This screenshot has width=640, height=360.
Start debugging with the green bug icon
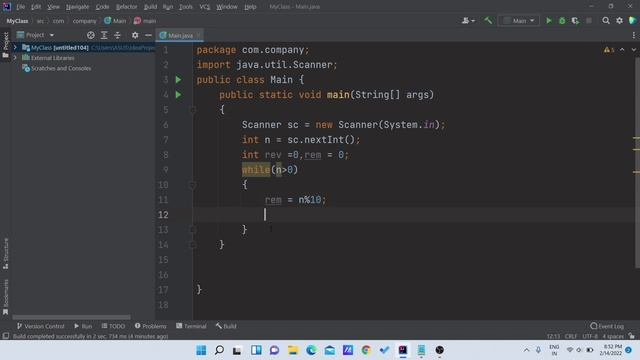coord(562,20)
